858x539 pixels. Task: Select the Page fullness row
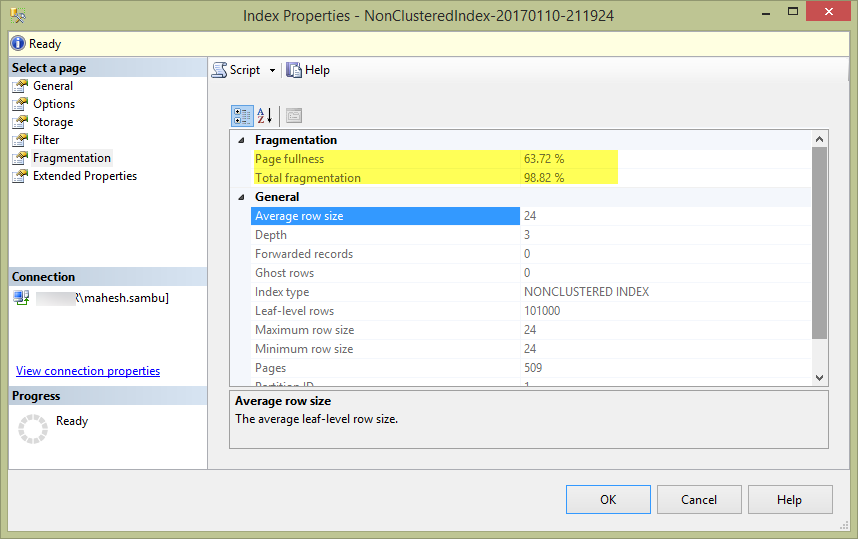click(x=531, y=159)
